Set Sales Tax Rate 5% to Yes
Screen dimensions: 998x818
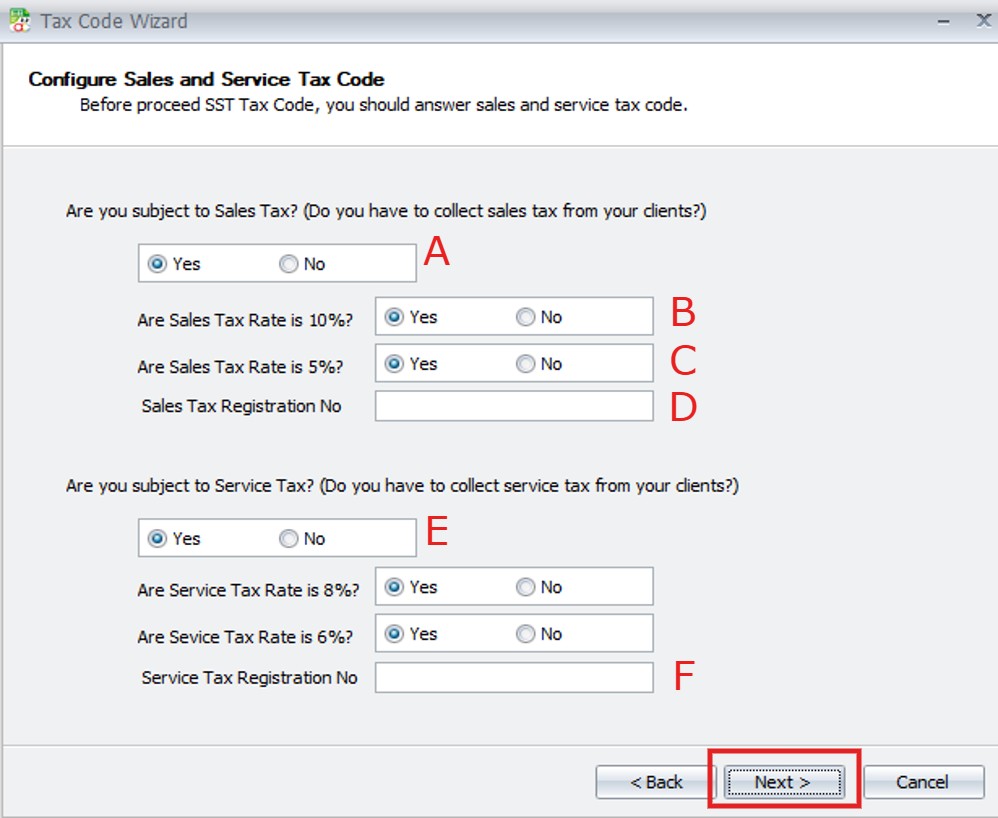coord(394,364)
